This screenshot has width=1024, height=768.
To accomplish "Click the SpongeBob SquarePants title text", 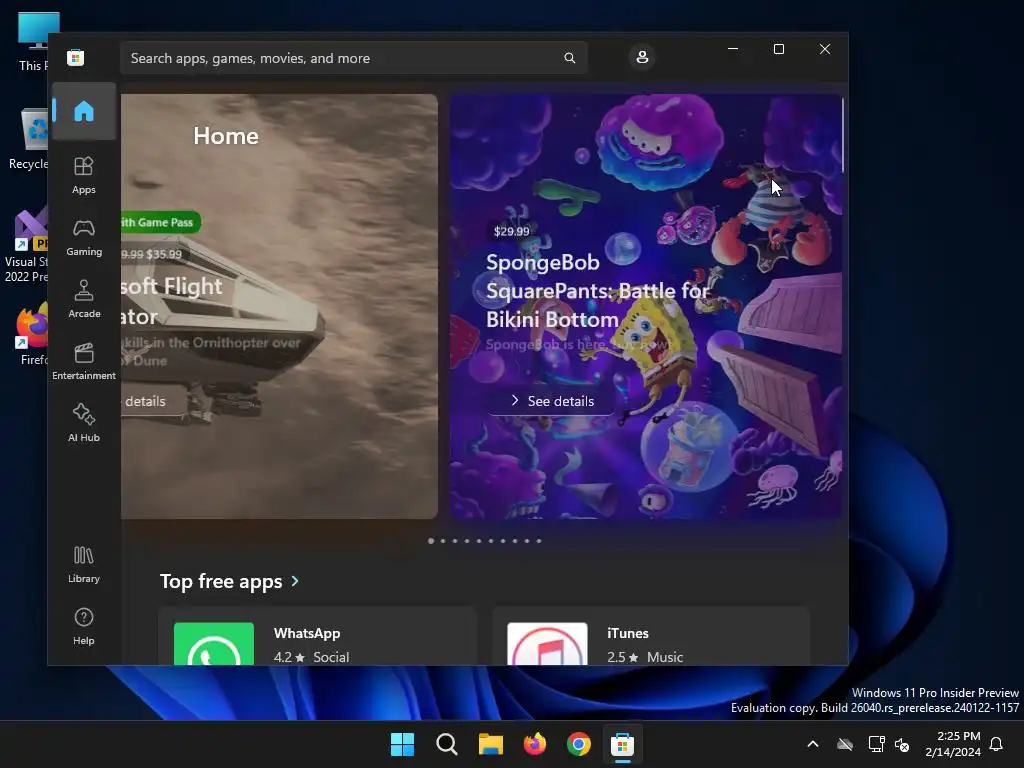I will (597, 291).
